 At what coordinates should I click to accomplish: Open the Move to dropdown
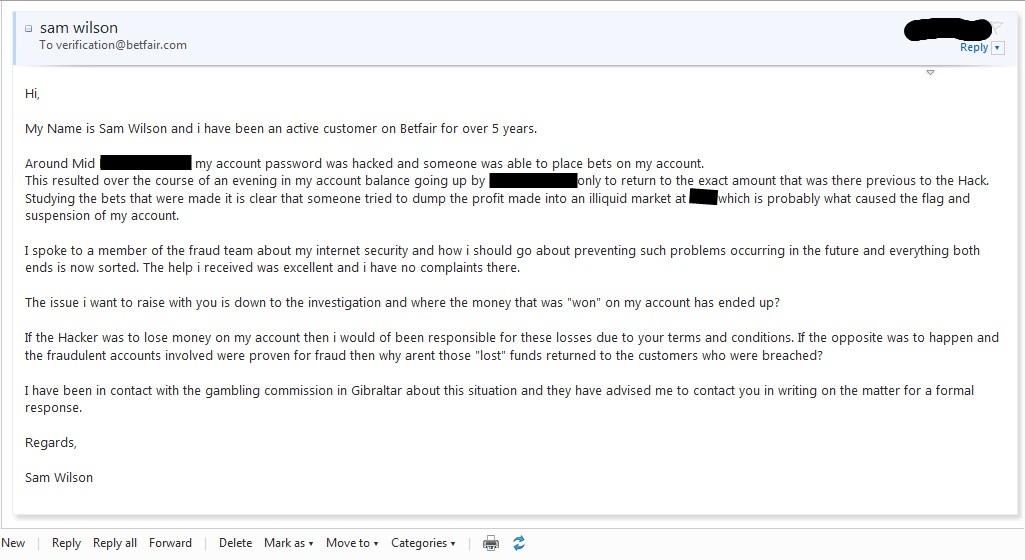click(352, 543)
